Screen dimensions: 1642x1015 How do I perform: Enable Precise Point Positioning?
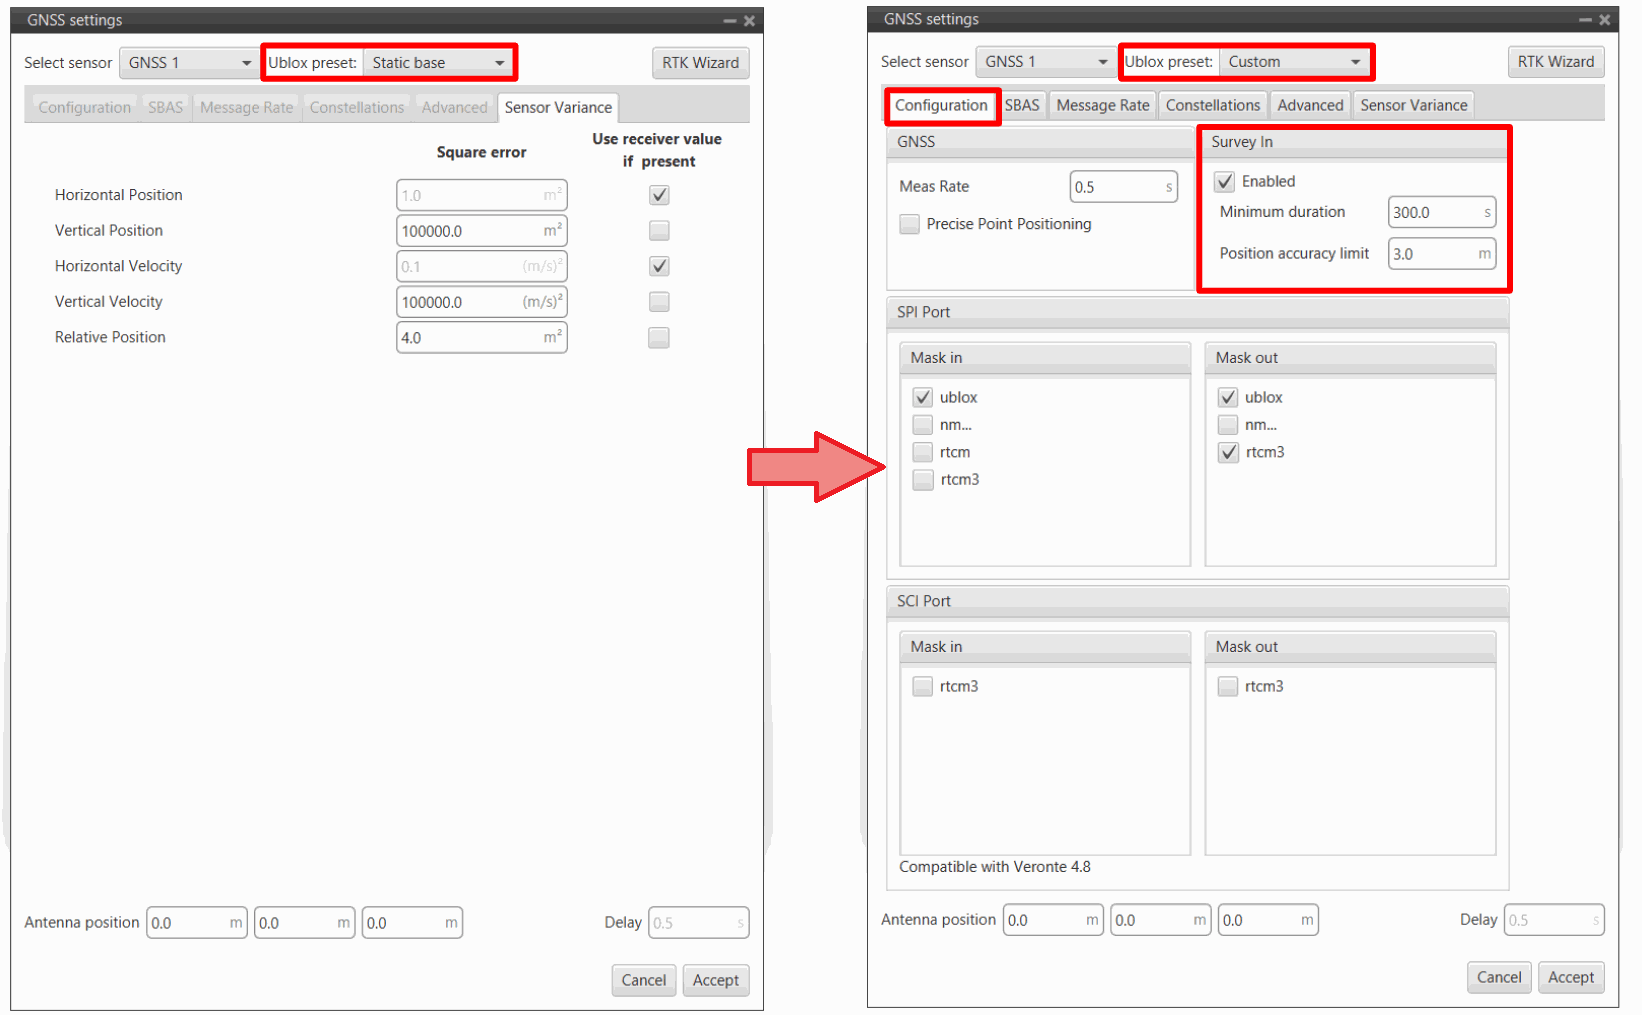coord(910,224)
